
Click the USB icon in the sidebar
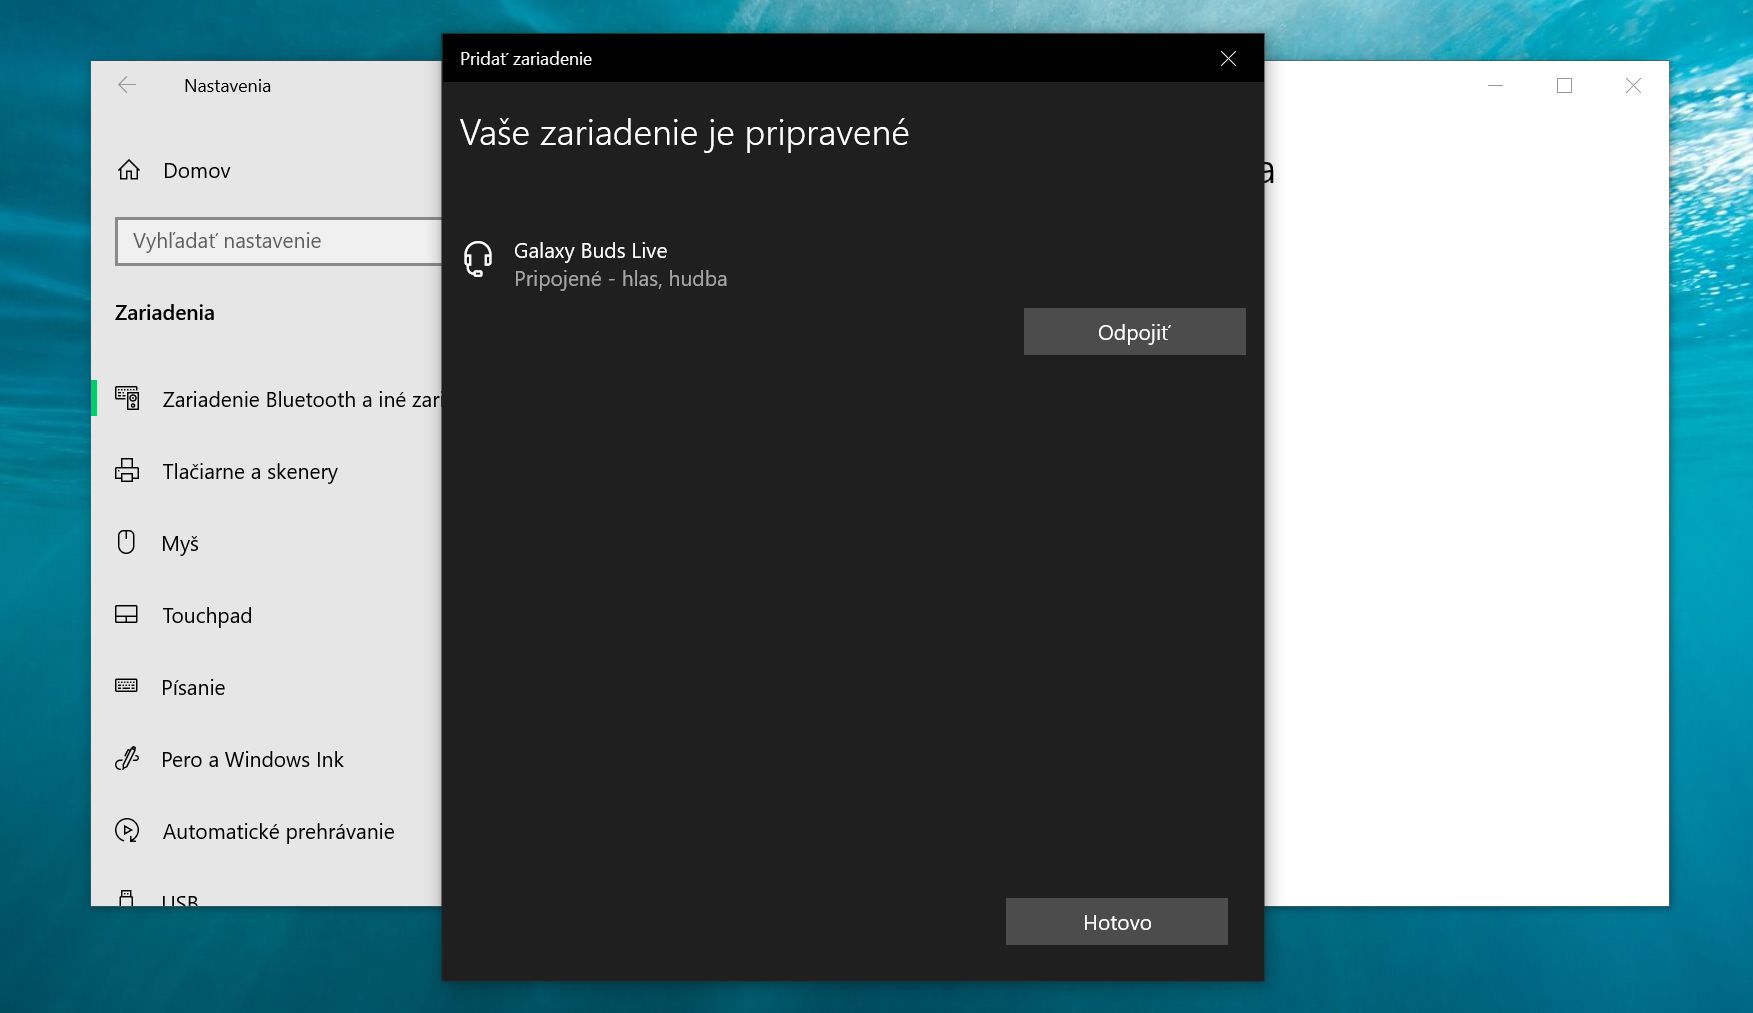point(126,898)
